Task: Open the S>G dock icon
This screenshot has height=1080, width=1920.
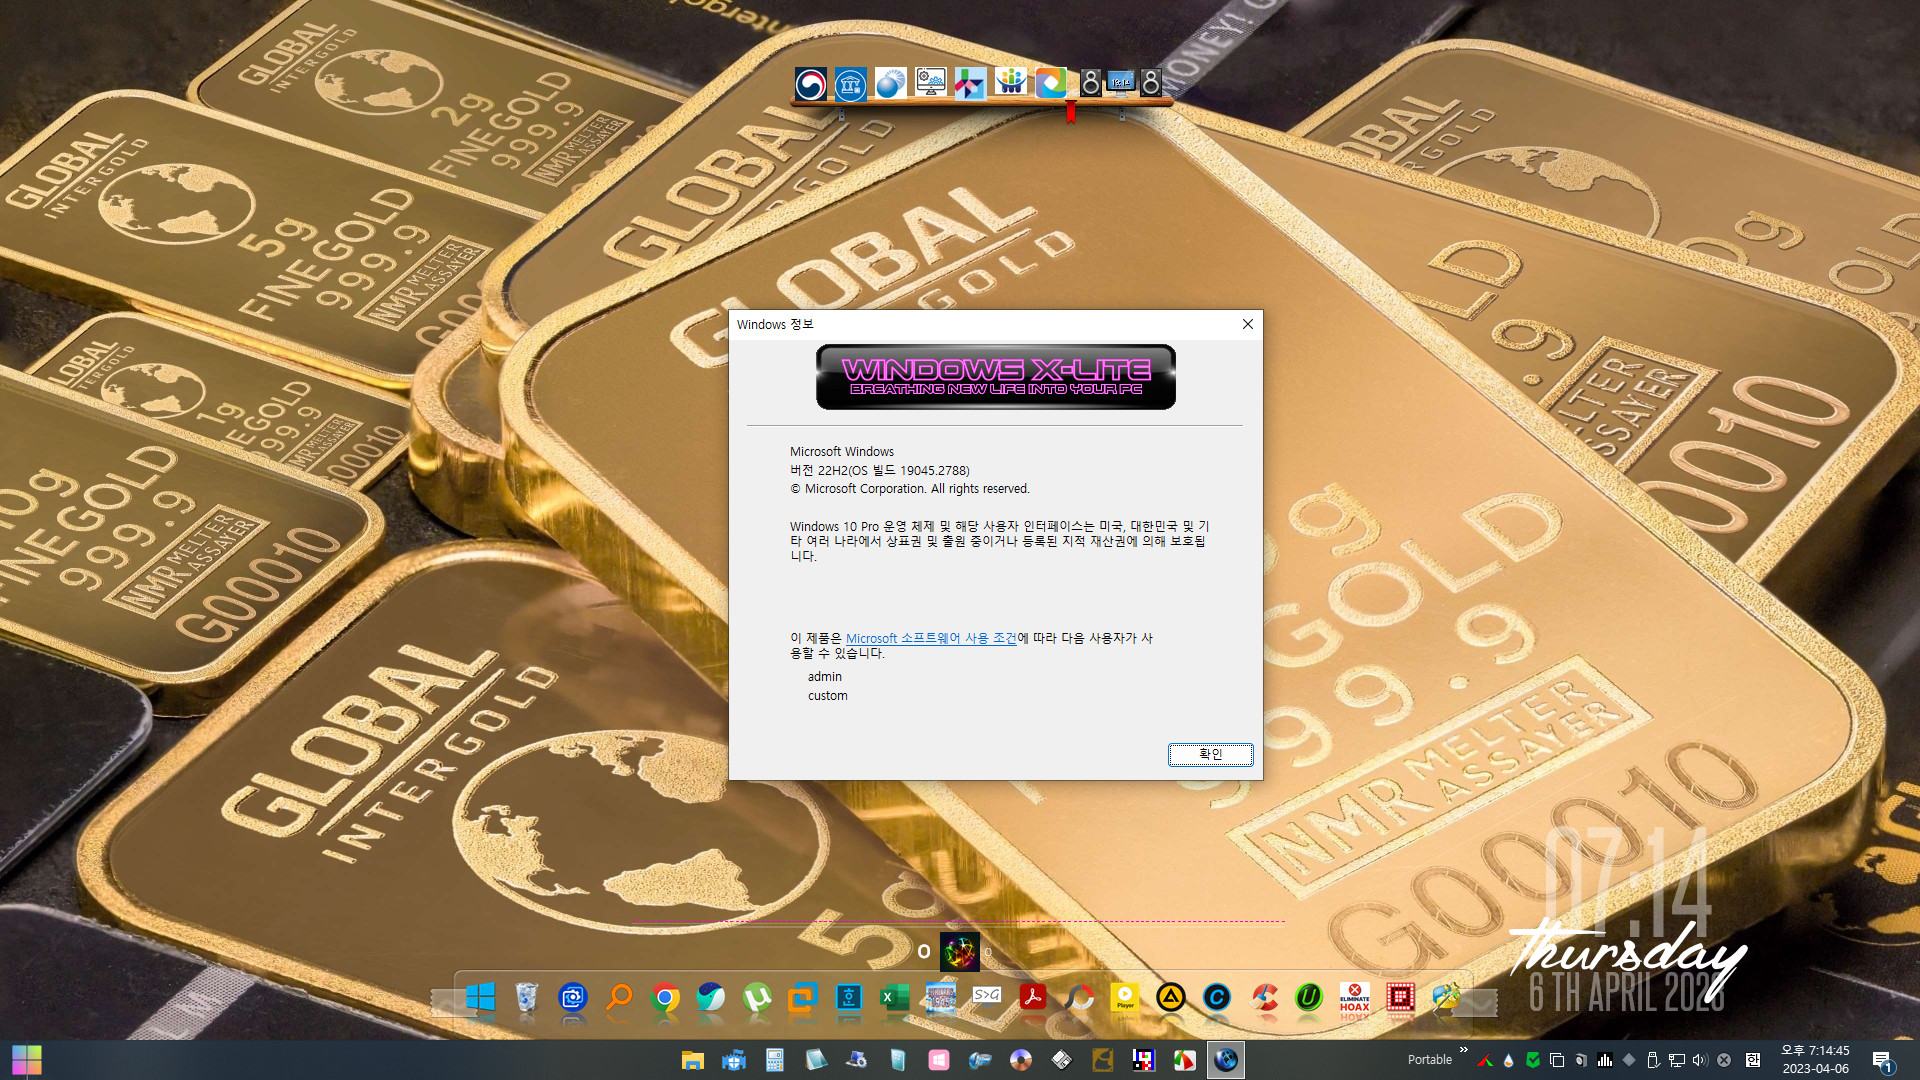Action: pyautogui.click(x=987, y=995)
